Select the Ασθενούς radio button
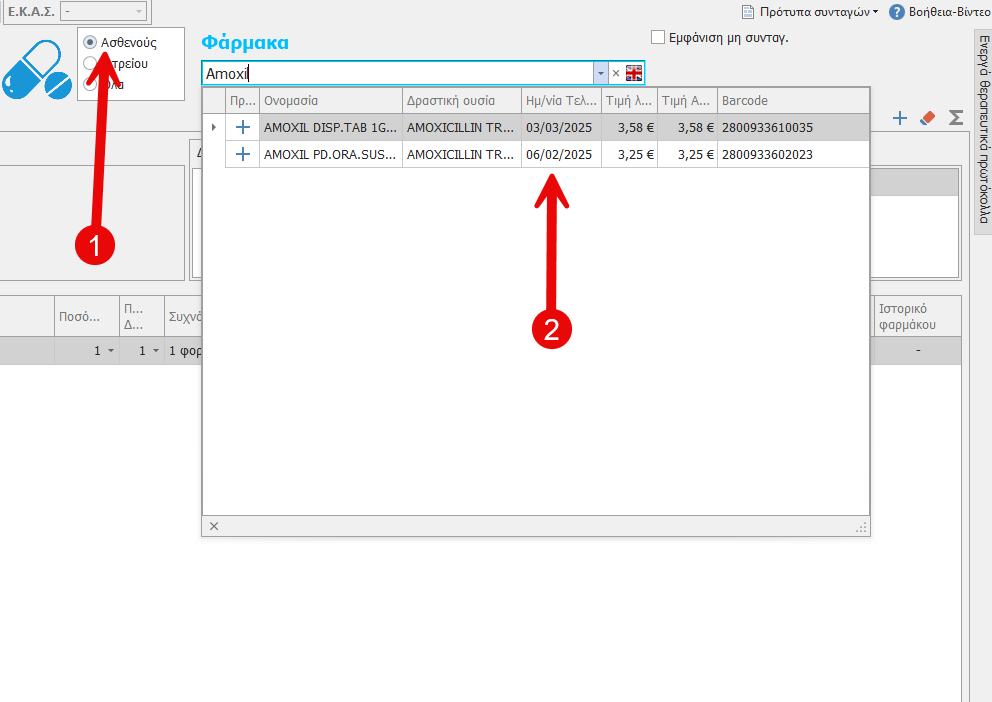The image size is (992, 702). tap(90, 43)
